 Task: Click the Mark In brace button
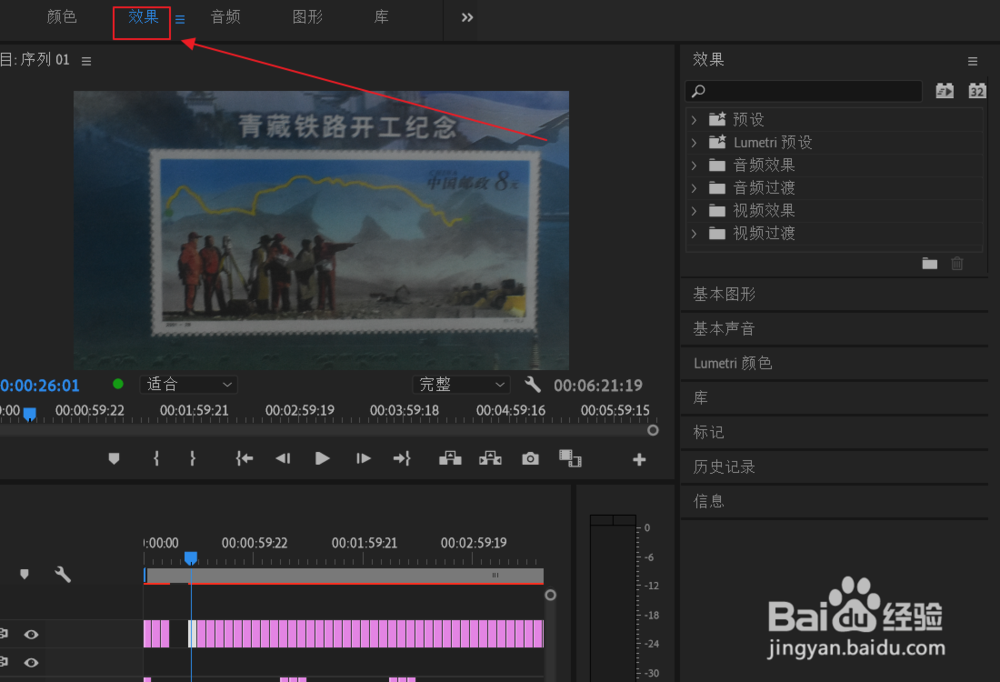click(x=156, y=459)
